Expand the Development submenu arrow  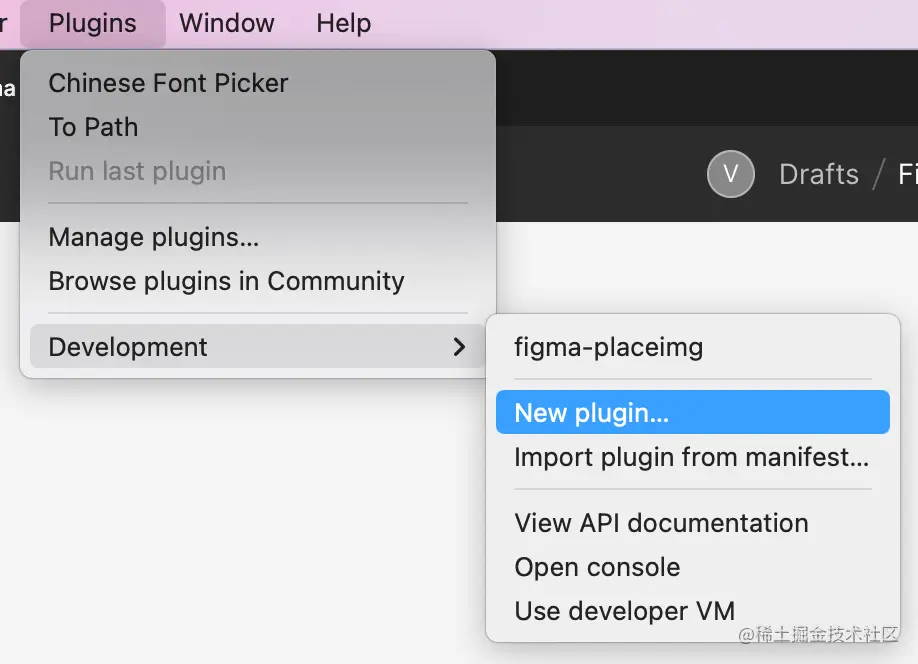point(459,347)
